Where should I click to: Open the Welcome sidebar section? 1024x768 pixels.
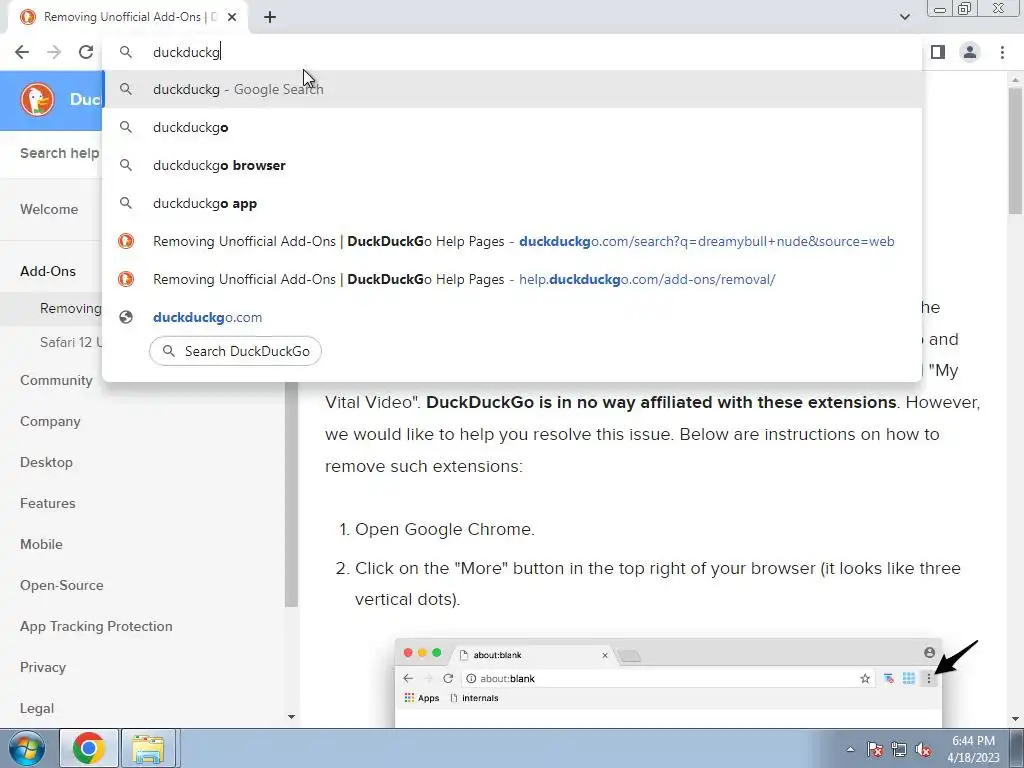click(x=49, y=210)
